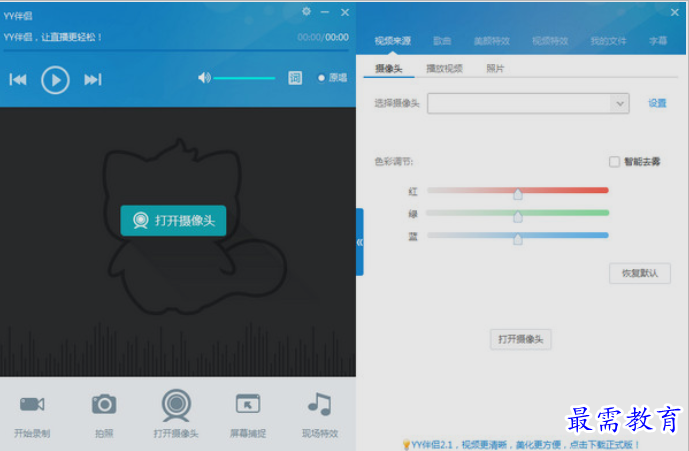Switch to 视频特效 tab
The image size is (689, 451).
[x=550, y=41]
